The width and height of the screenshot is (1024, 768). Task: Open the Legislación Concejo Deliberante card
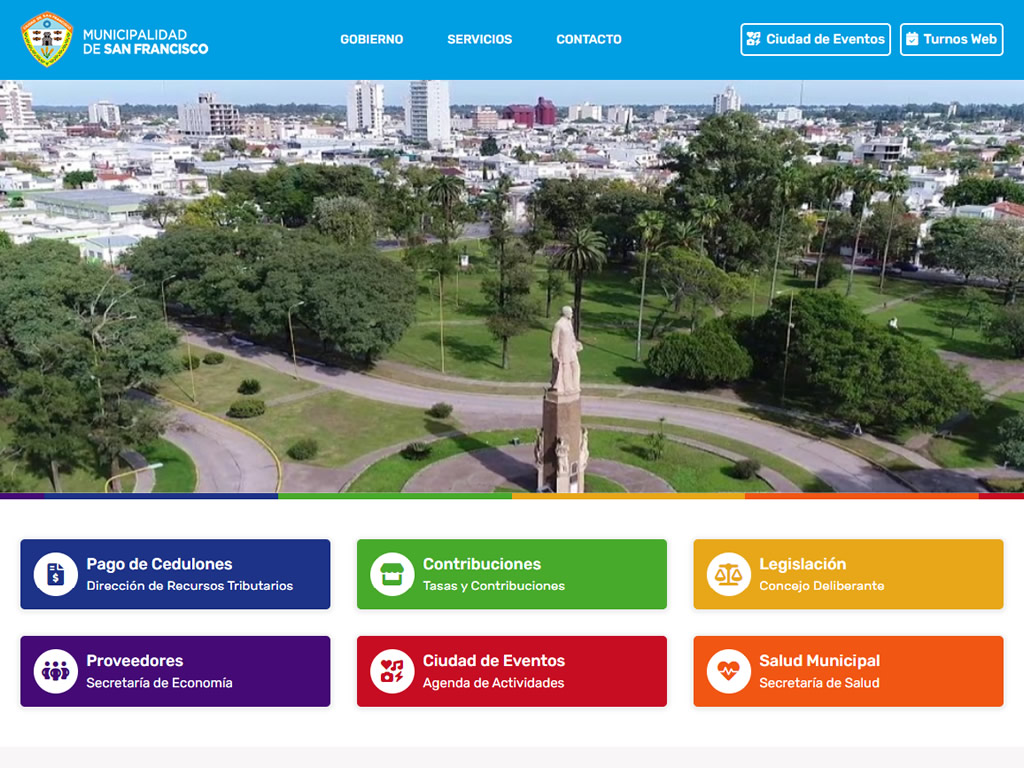pos(848,574)
